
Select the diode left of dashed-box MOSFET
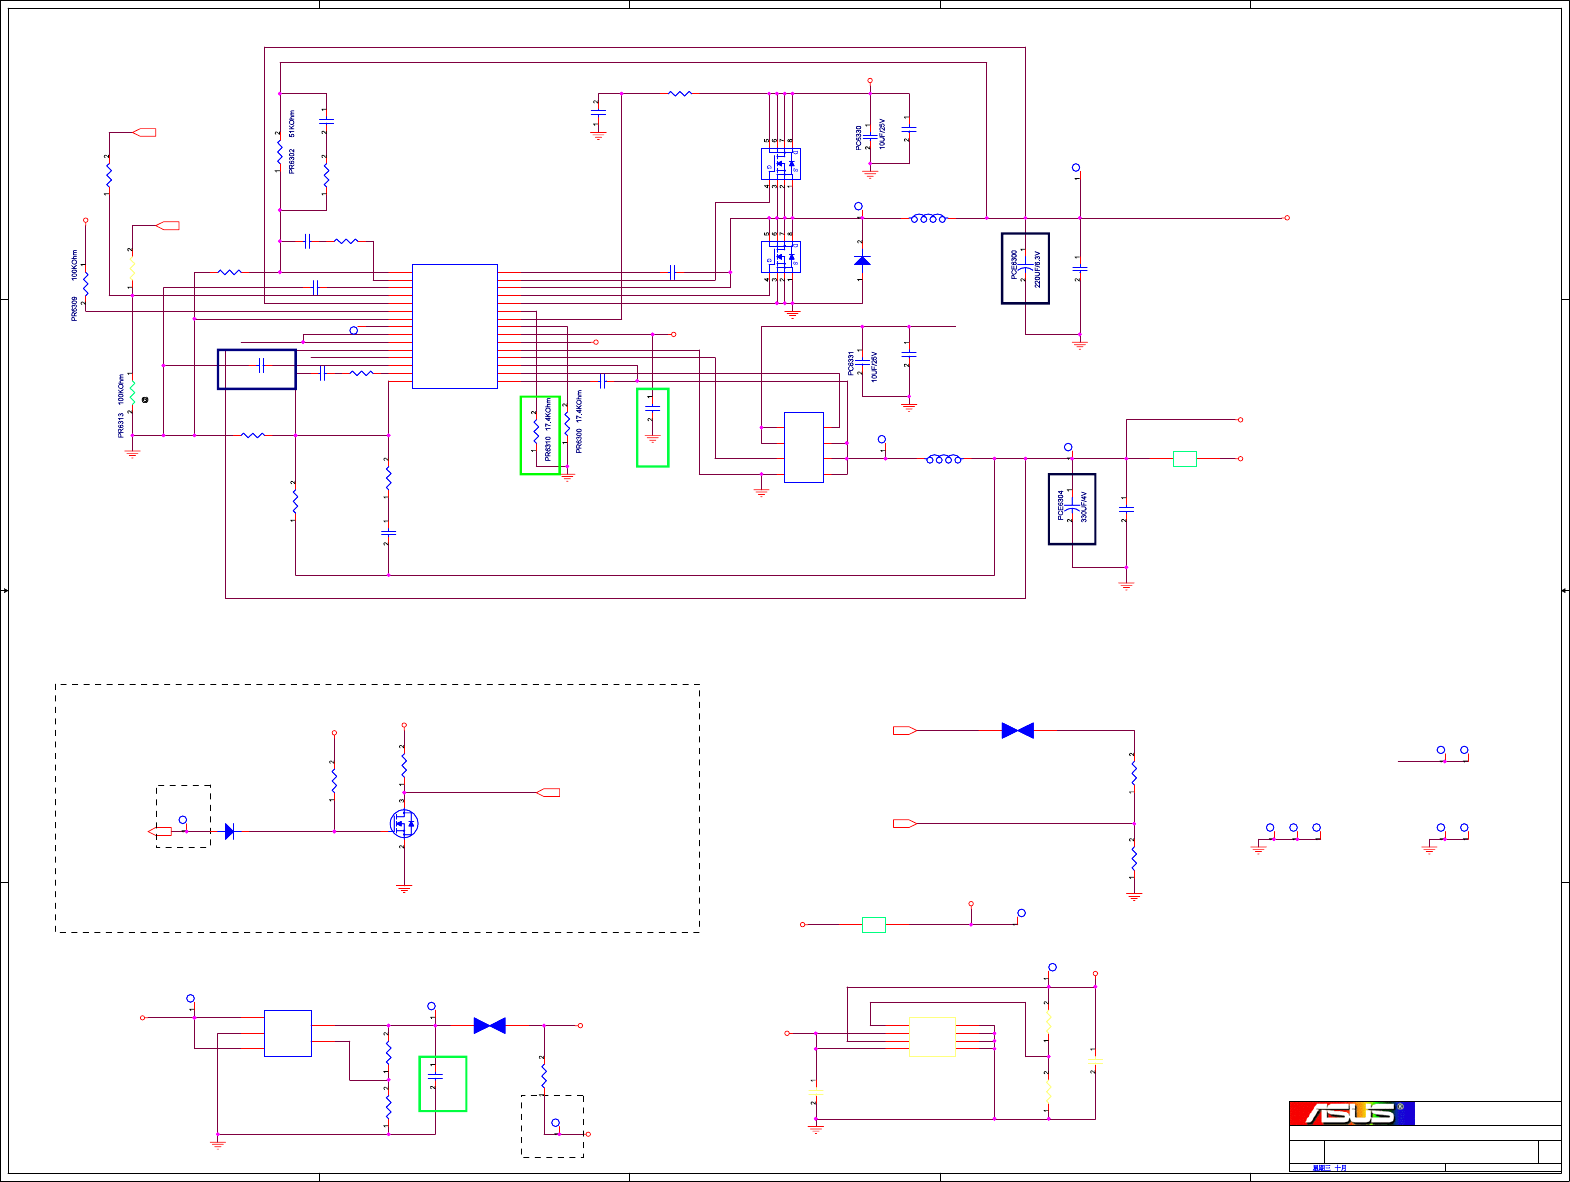[230, 831]
